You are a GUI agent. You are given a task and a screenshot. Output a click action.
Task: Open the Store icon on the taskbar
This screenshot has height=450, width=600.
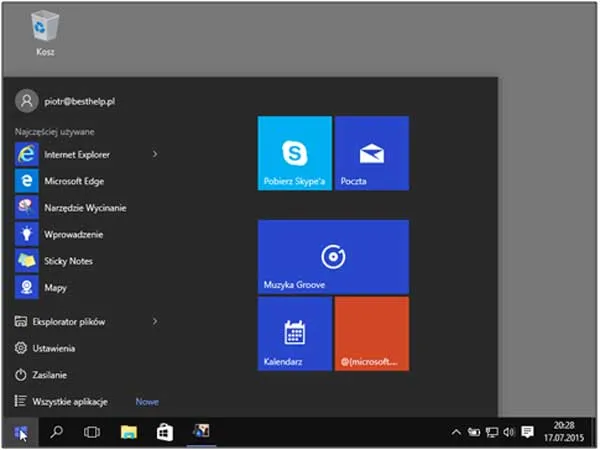point(164,432)
